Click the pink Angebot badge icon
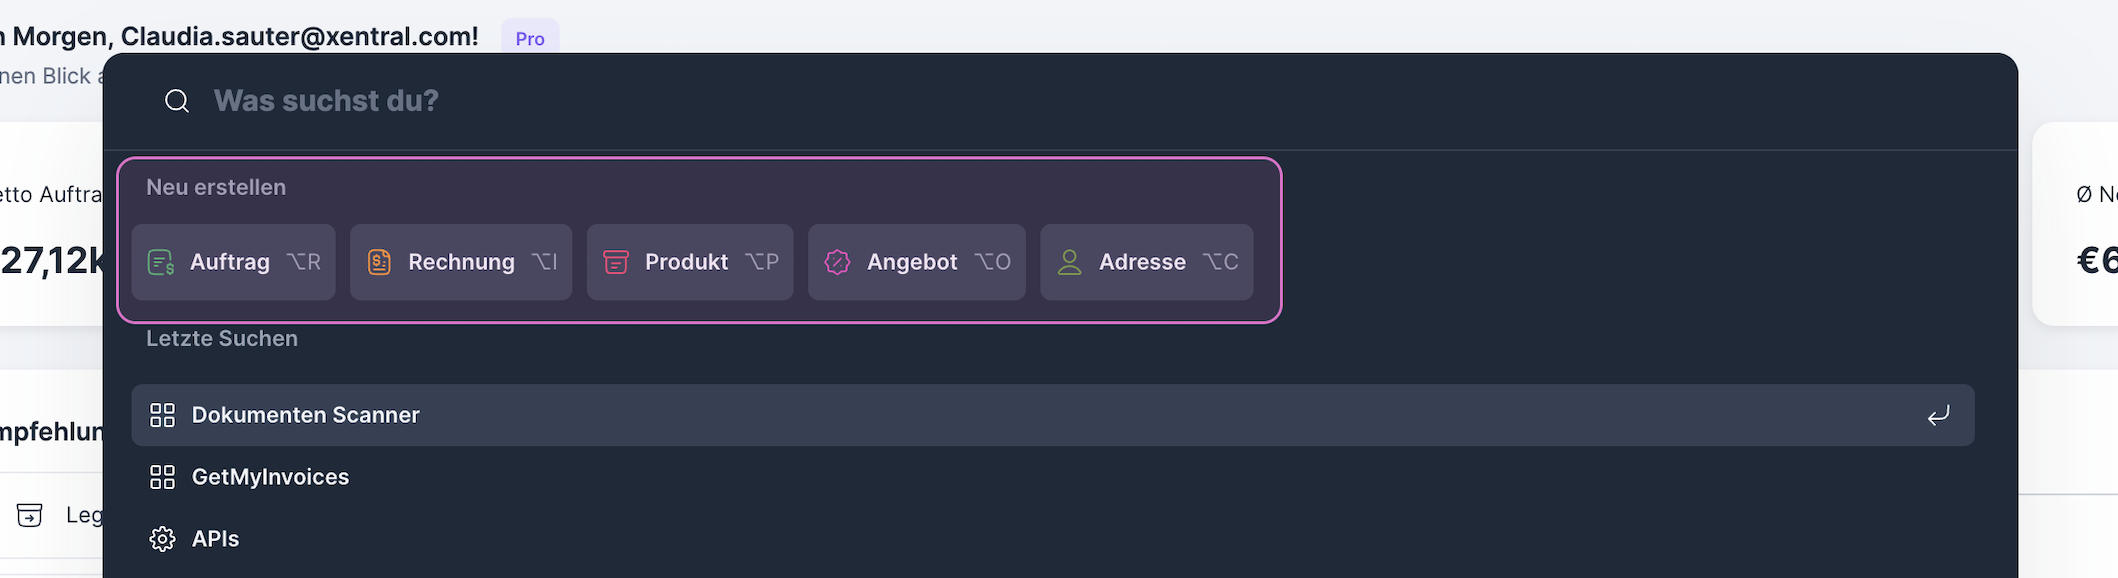Image resolution: width=2118 pixels, height=578 pixels. pyautogui.click(x=837, y=262)
